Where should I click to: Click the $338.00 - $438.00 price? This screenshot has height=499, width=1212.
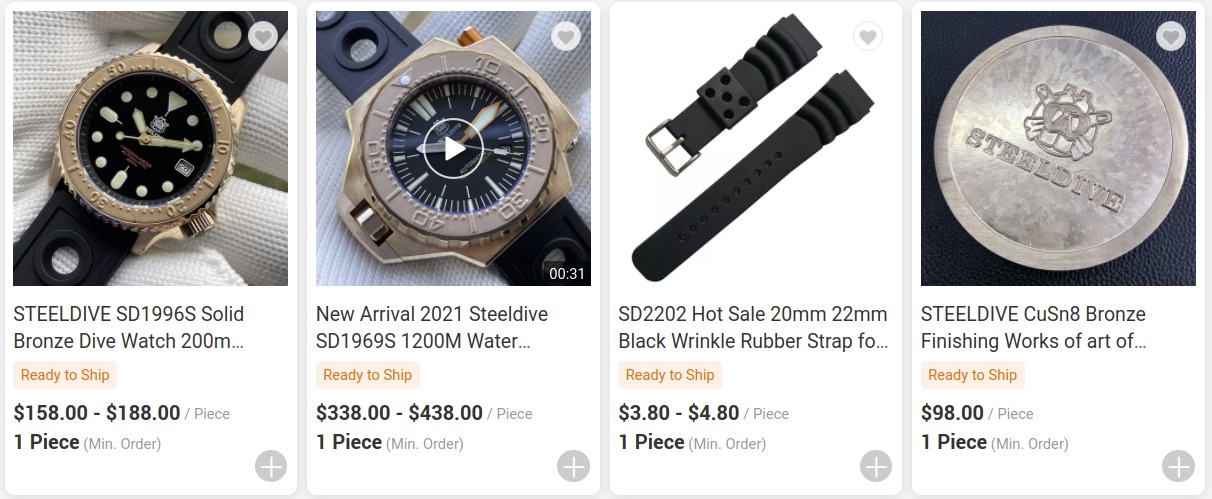coord(399,413)
